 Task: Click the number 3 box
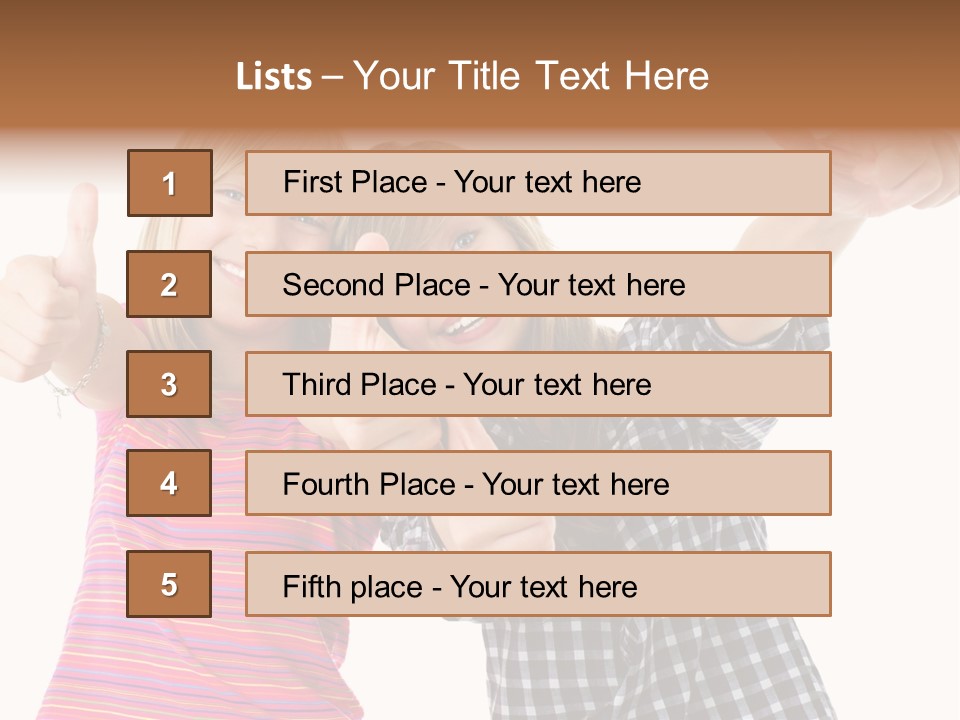(x=169, y=384)
